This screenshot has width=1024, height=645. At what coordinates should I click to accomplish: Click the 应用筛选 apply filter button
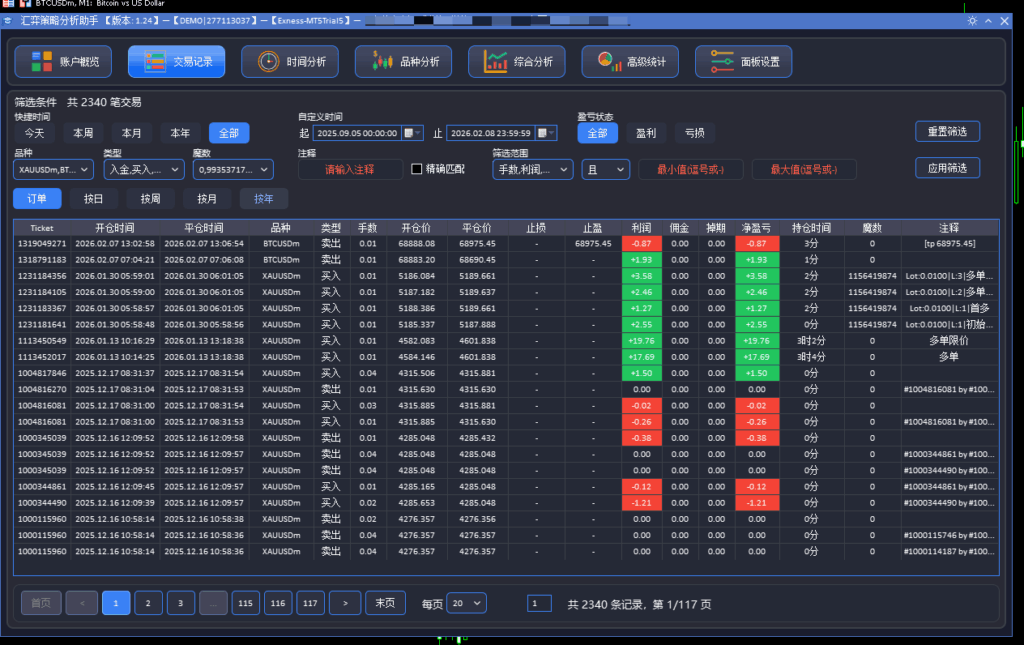coord(947,168)
